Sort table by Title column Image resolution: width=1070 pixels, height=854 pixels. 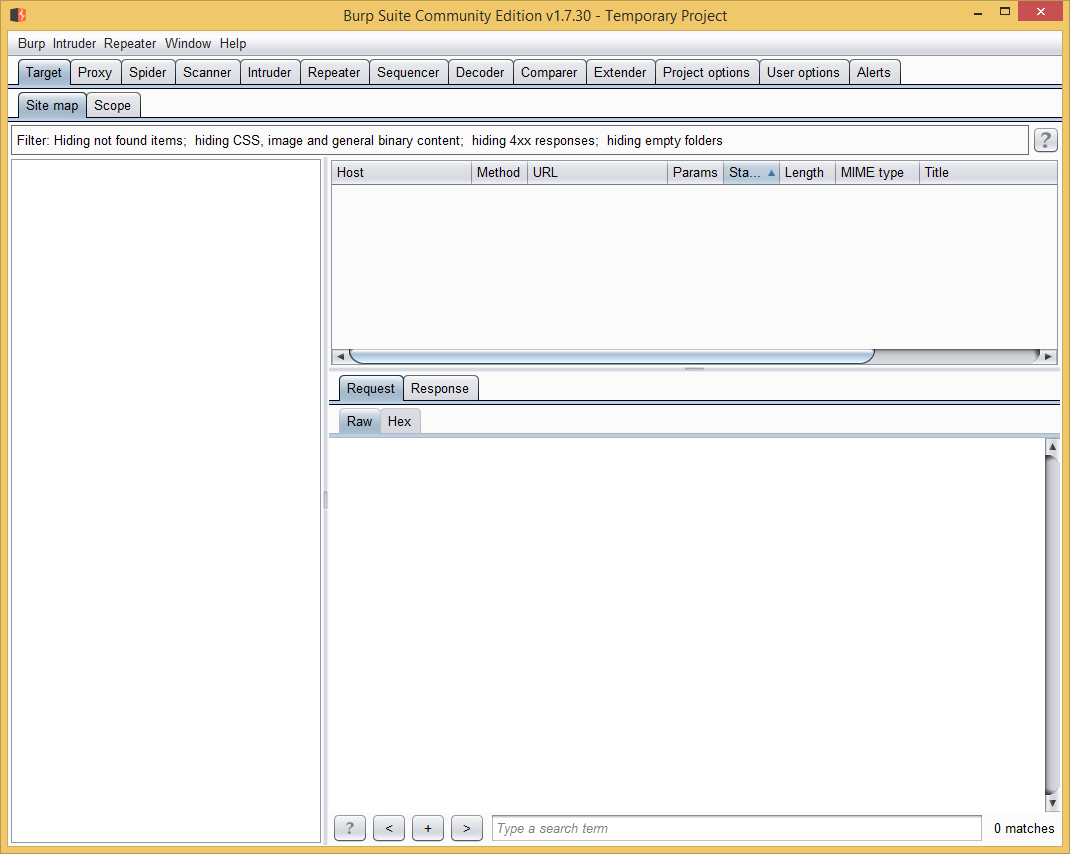988,173
